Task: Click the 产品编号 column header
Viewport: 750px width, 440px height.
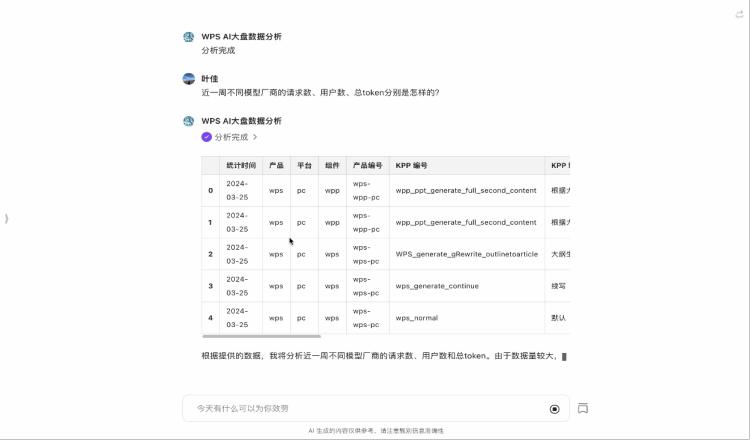Action: (367, 165)
